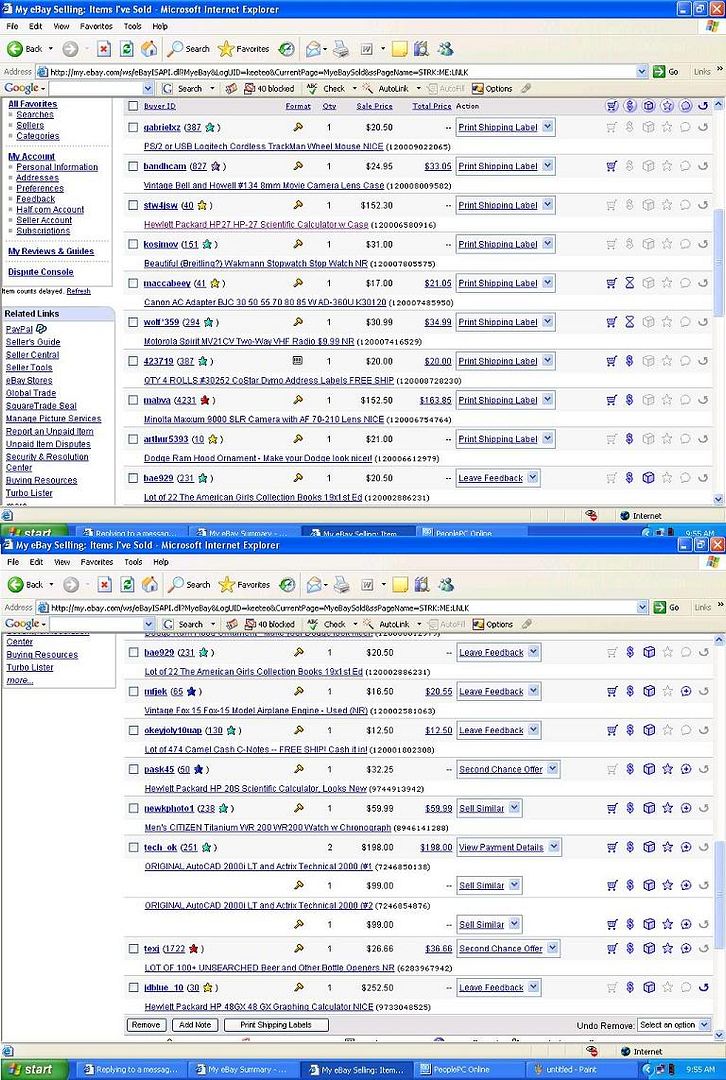The width and height of the screenshot is (726, 1080).
Task: Open the action dropdown for arthur5393's row
Action: tap(548, 439)
